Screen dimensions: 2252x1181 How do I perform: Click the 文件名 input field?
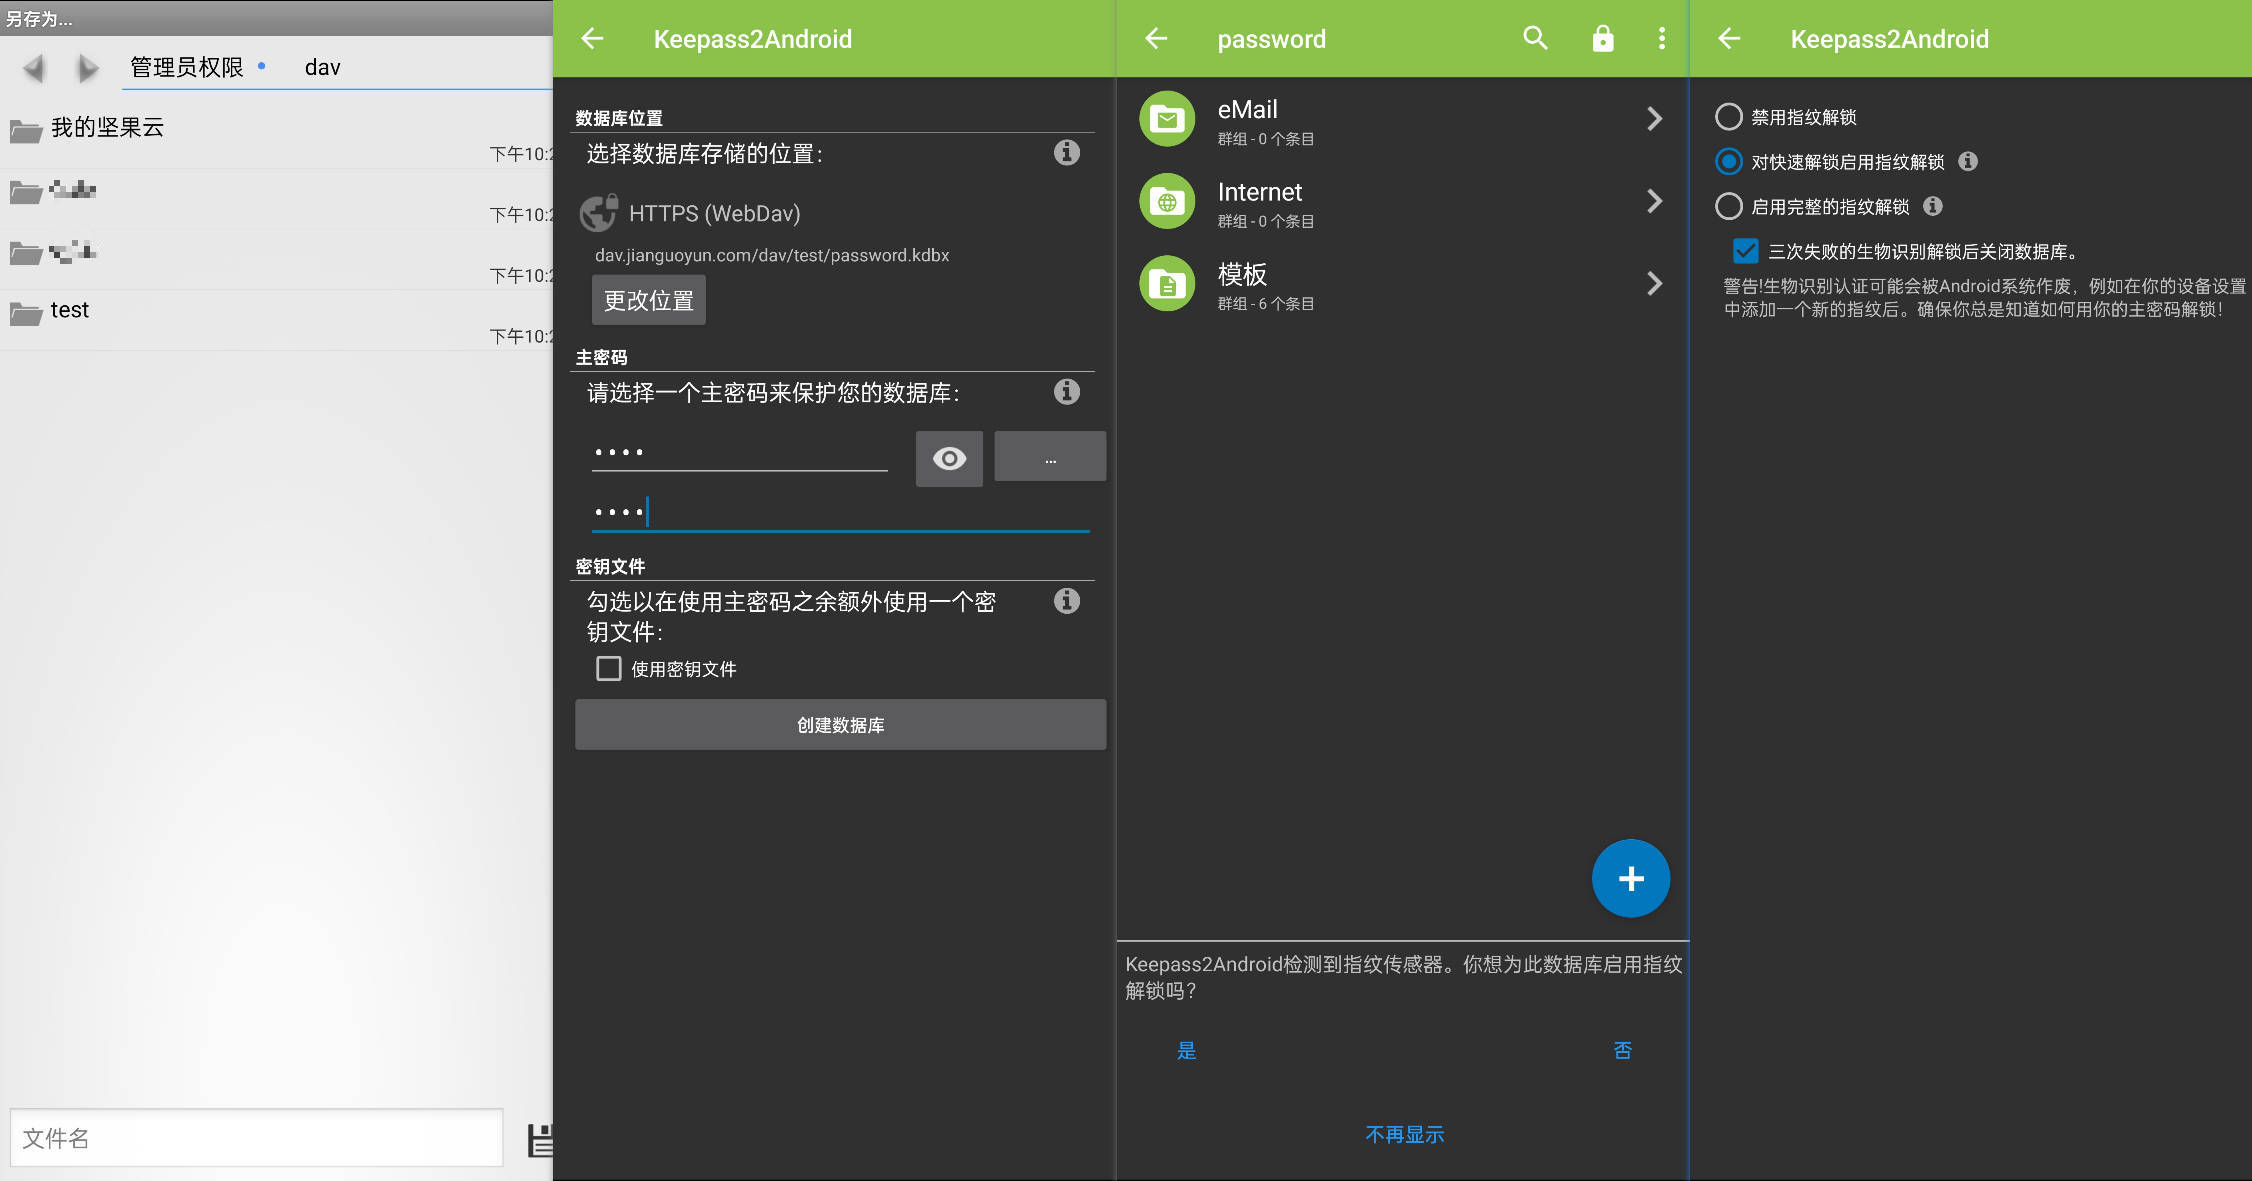coord(256,1138)
